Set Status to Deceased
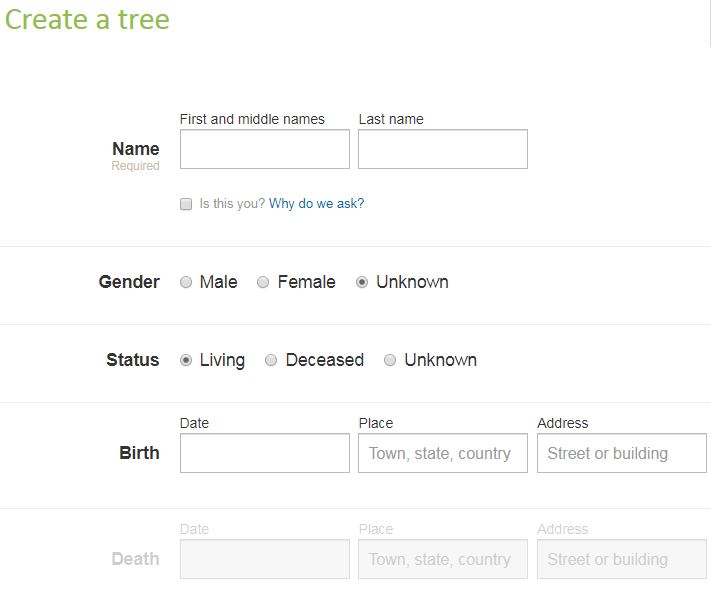Viewport: 711px width, 592px height. 271,360
